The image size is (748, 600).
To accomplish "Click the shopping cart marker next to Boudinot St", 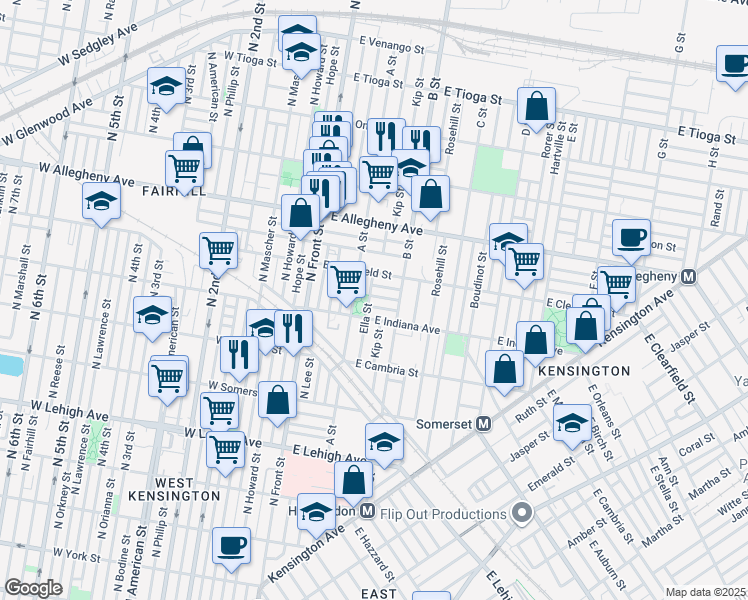I will (x=524, y=263).
